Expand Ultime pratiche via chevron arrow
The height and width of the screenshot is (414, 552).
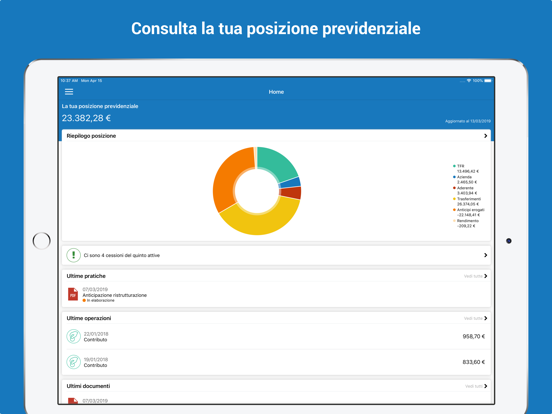485,276
